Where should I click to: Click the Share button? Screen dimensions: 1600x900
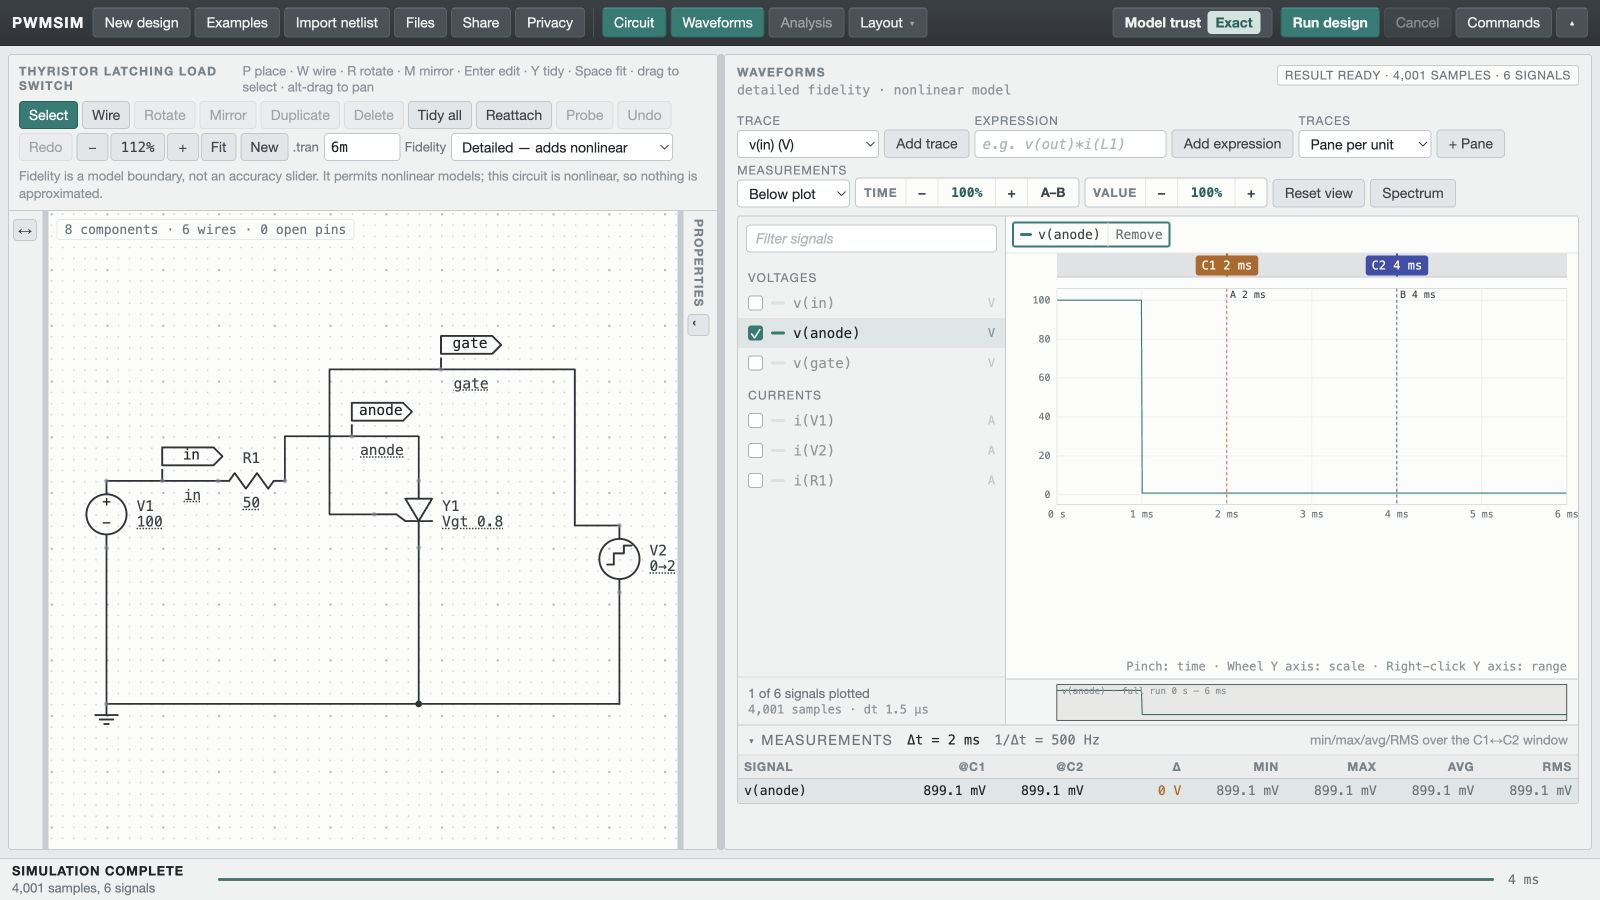[481, 23]
